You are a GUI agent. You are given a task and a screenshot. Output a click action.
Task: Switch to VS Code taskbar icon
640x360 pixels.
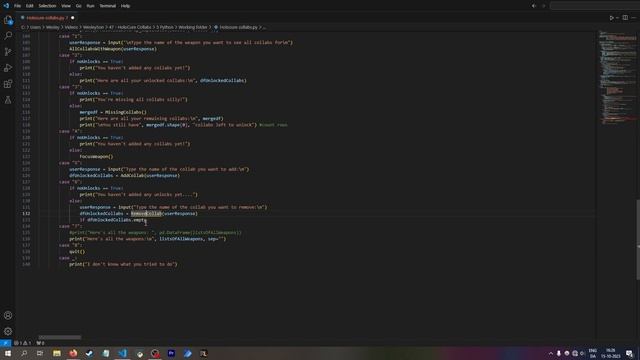click(x=122, y=353)
